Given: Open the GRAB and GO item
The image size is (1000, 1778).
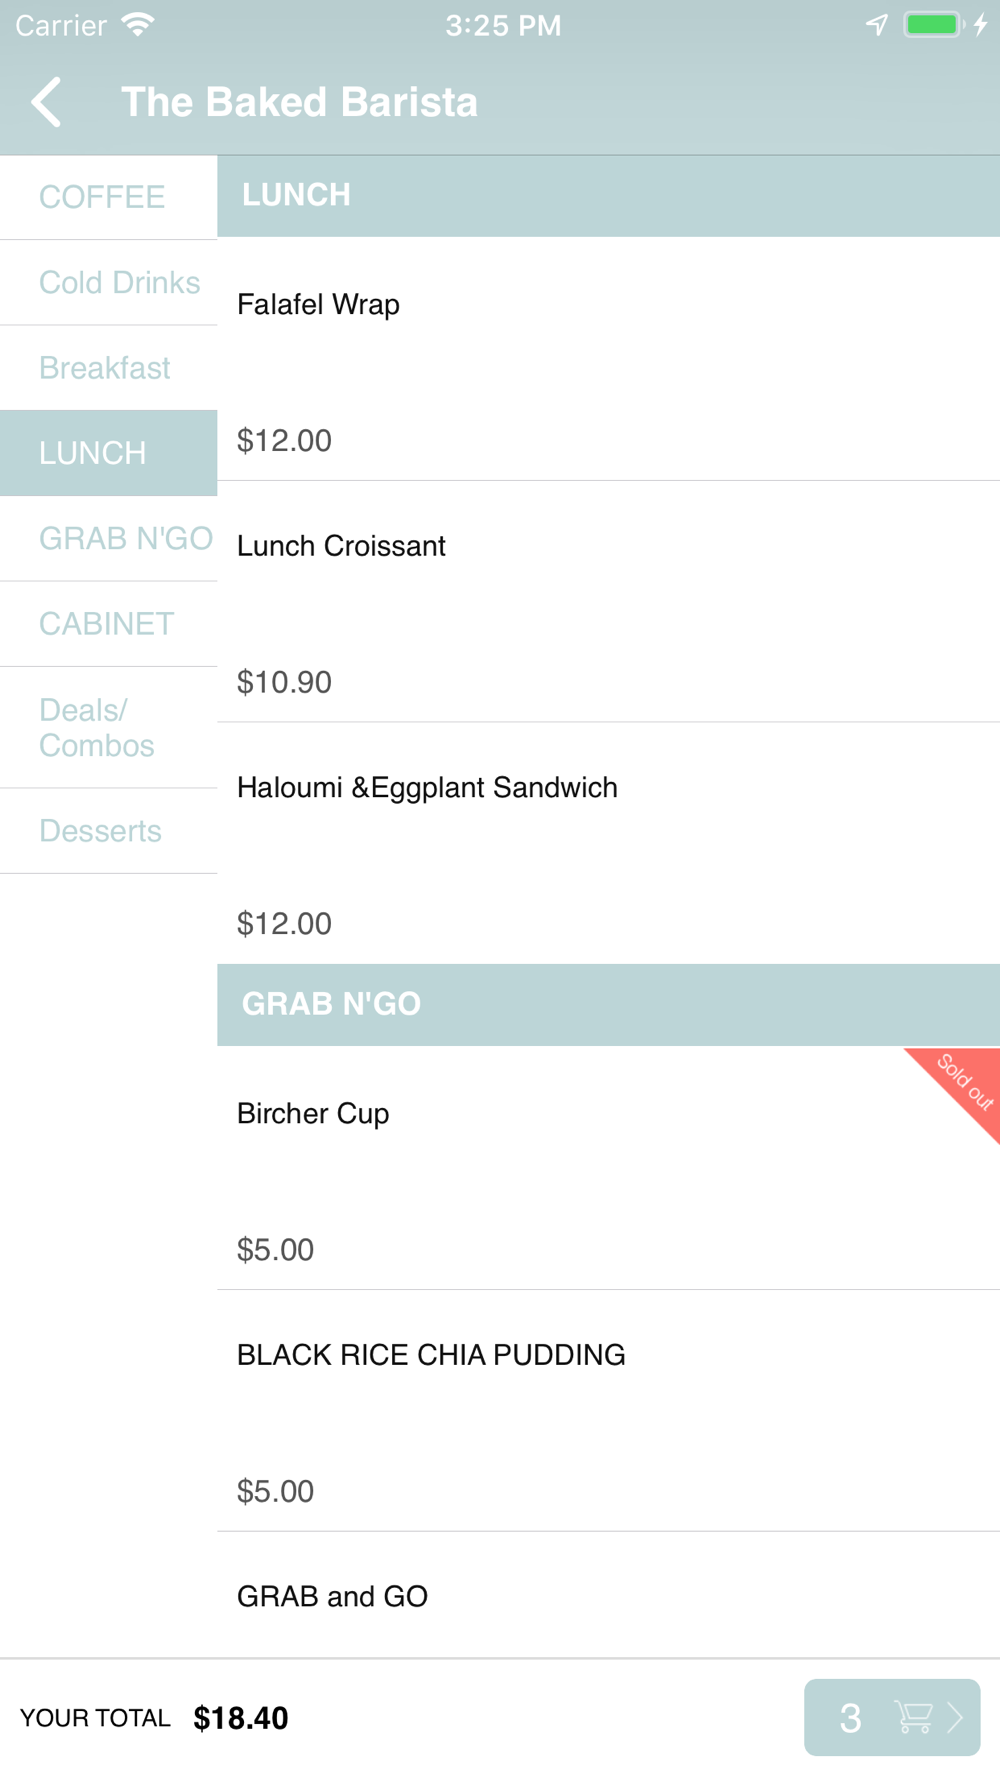Looking at the screenshot, I should pos(608,1595).
